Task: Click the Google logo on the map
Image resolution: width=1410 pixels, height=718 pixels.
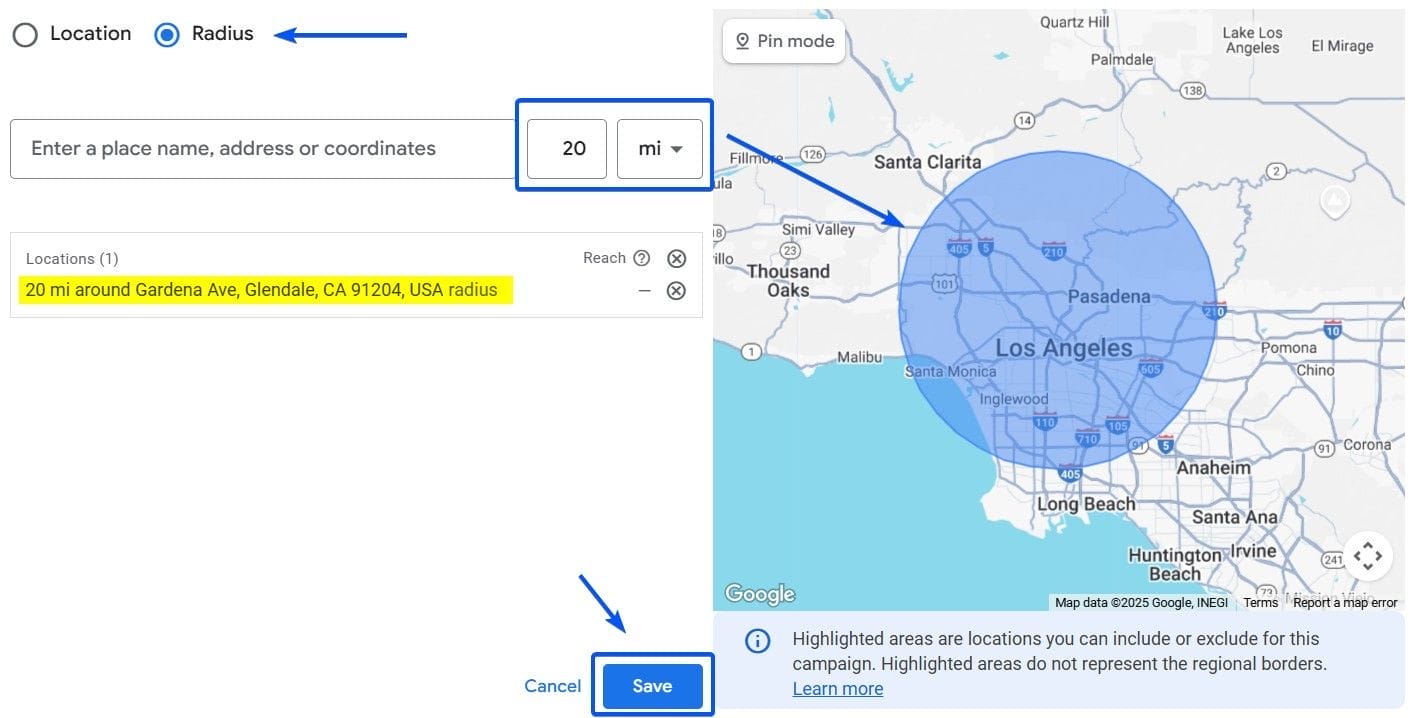Action: (x=759, y=593)
